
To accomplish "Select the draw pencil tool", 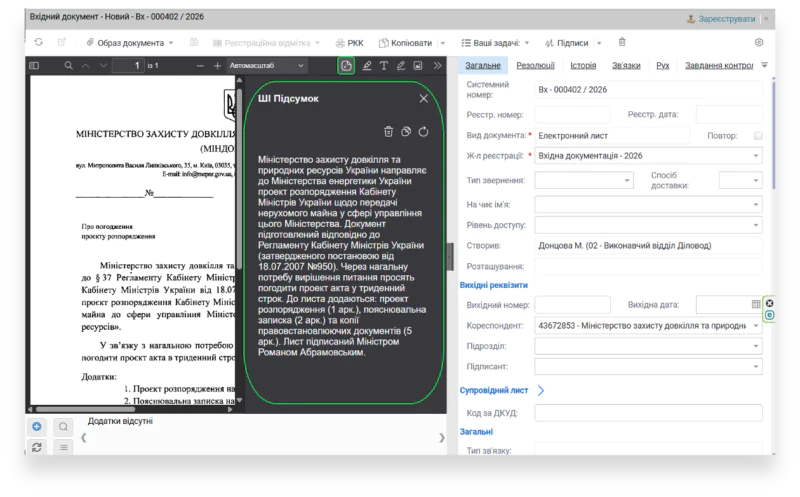I will [x=401, y=65].
